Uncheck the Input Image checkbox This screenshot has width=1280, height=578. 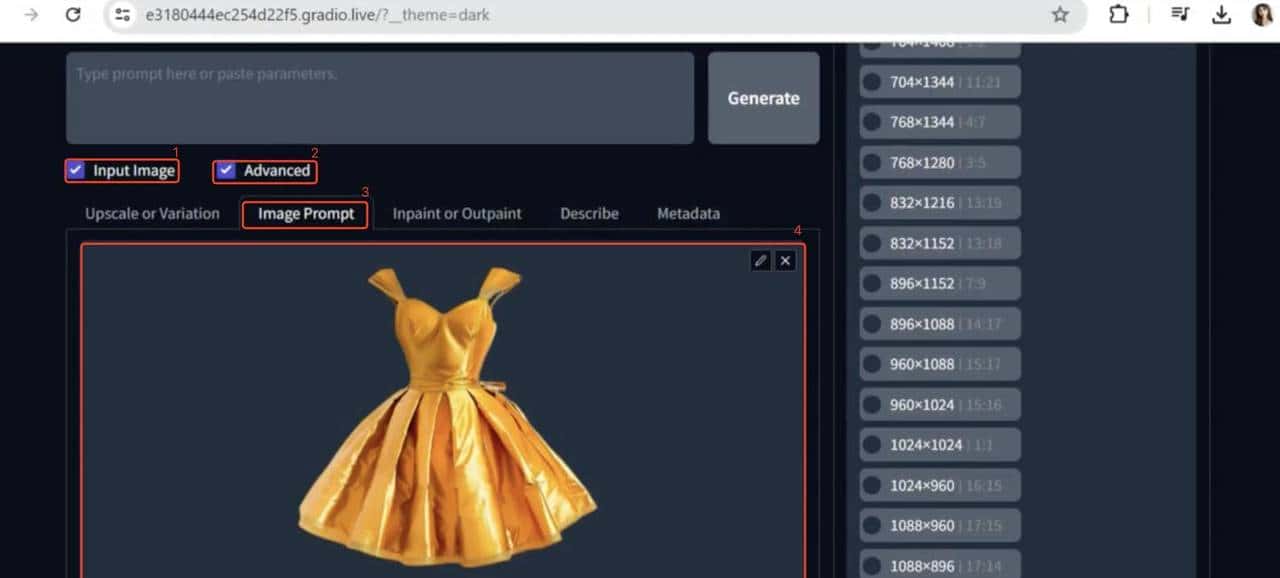click(x=76, y=170)
